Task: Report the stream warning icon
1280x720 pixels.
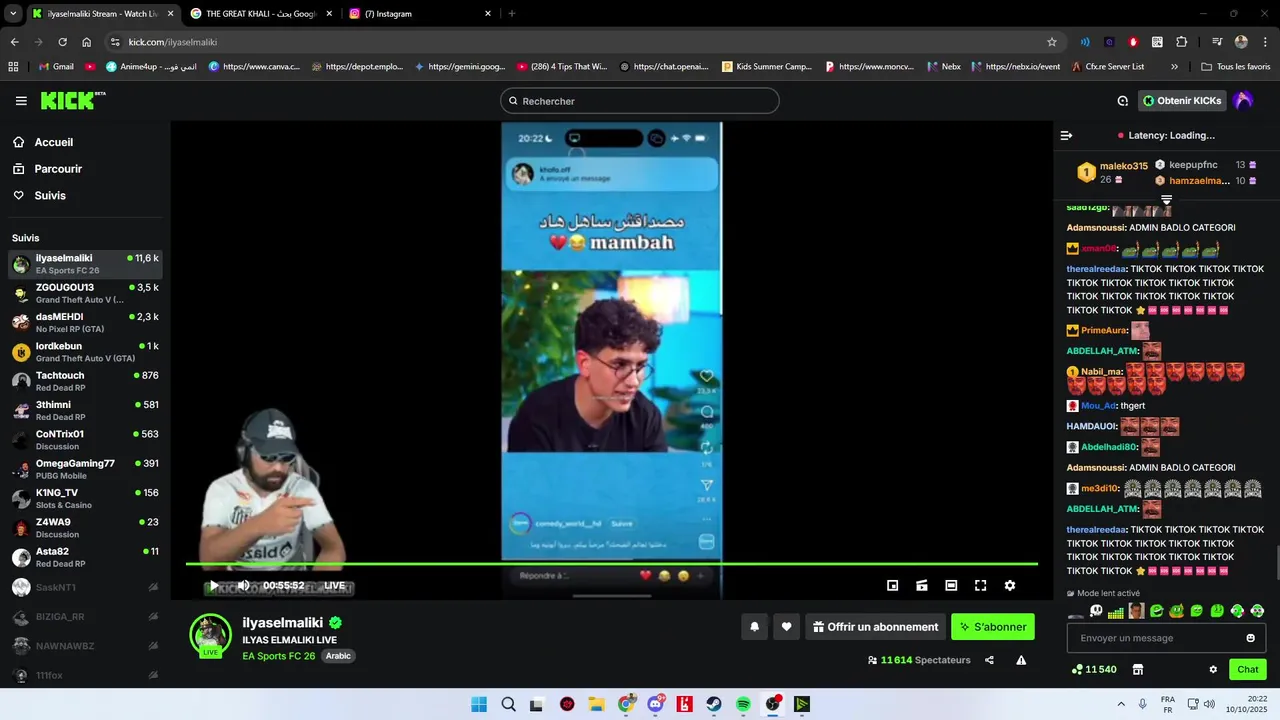Action: (x=1021, y=660)
